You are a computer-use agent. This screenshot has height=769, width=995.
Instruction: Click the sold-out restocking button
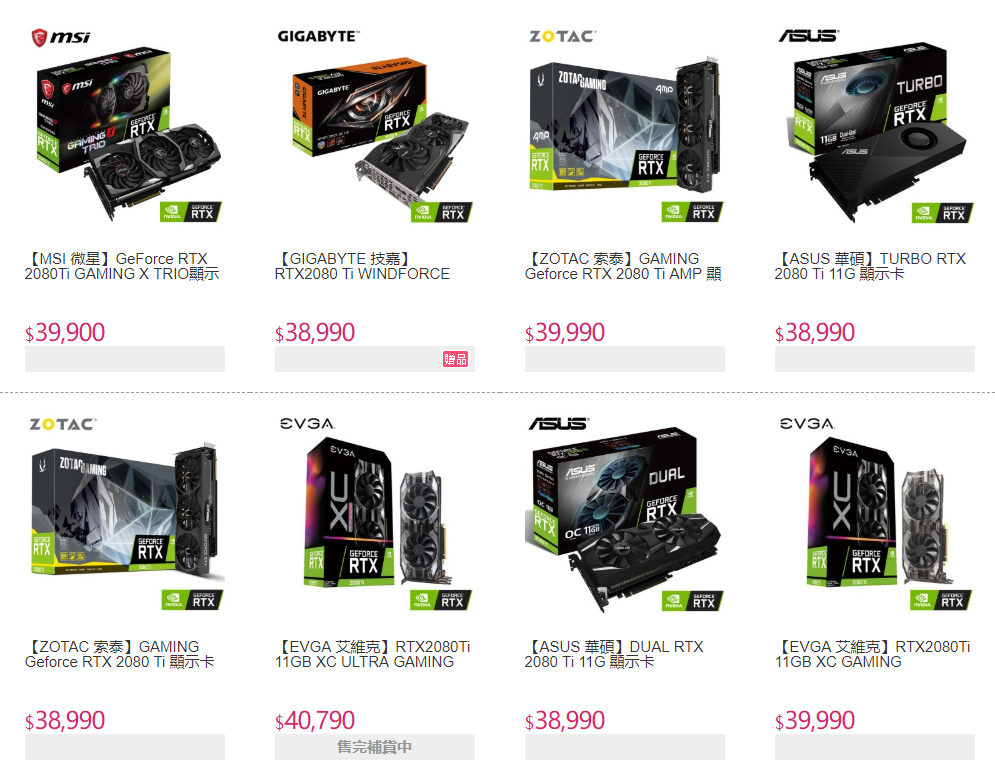coord(374,747)
